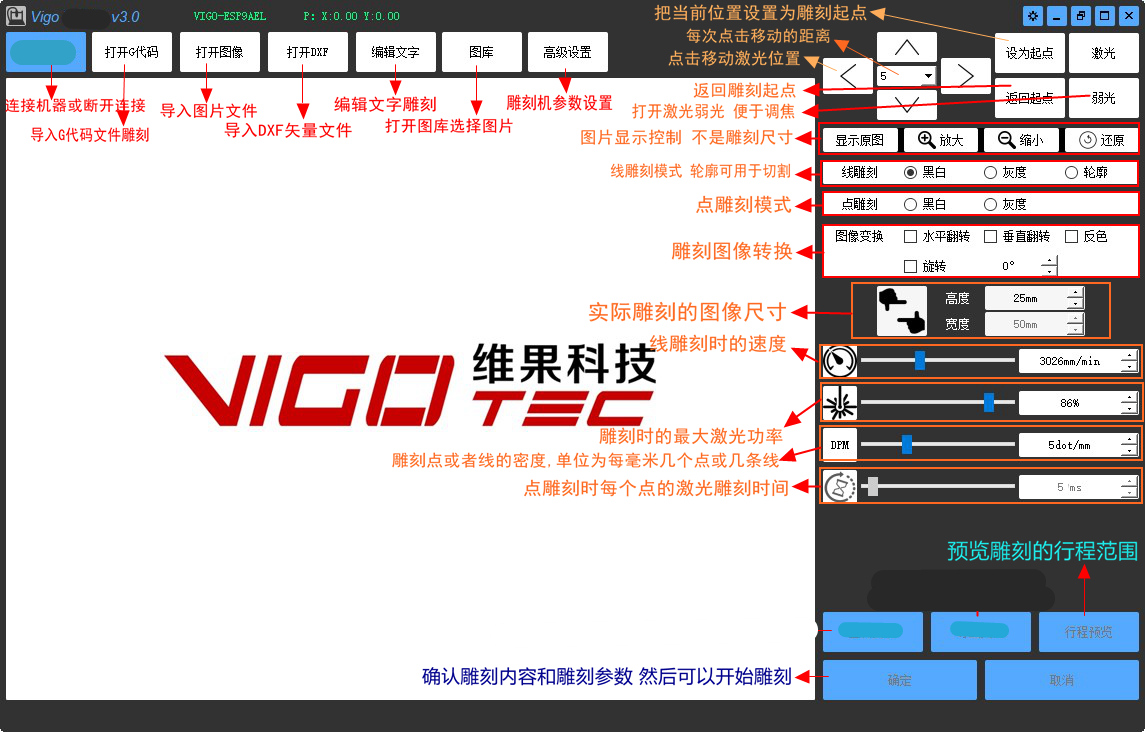The height and width of the screenshot is (732, 1145).
Task: Increase ms dot time with the stepper up arrow
Action: tap(1129, 481)
